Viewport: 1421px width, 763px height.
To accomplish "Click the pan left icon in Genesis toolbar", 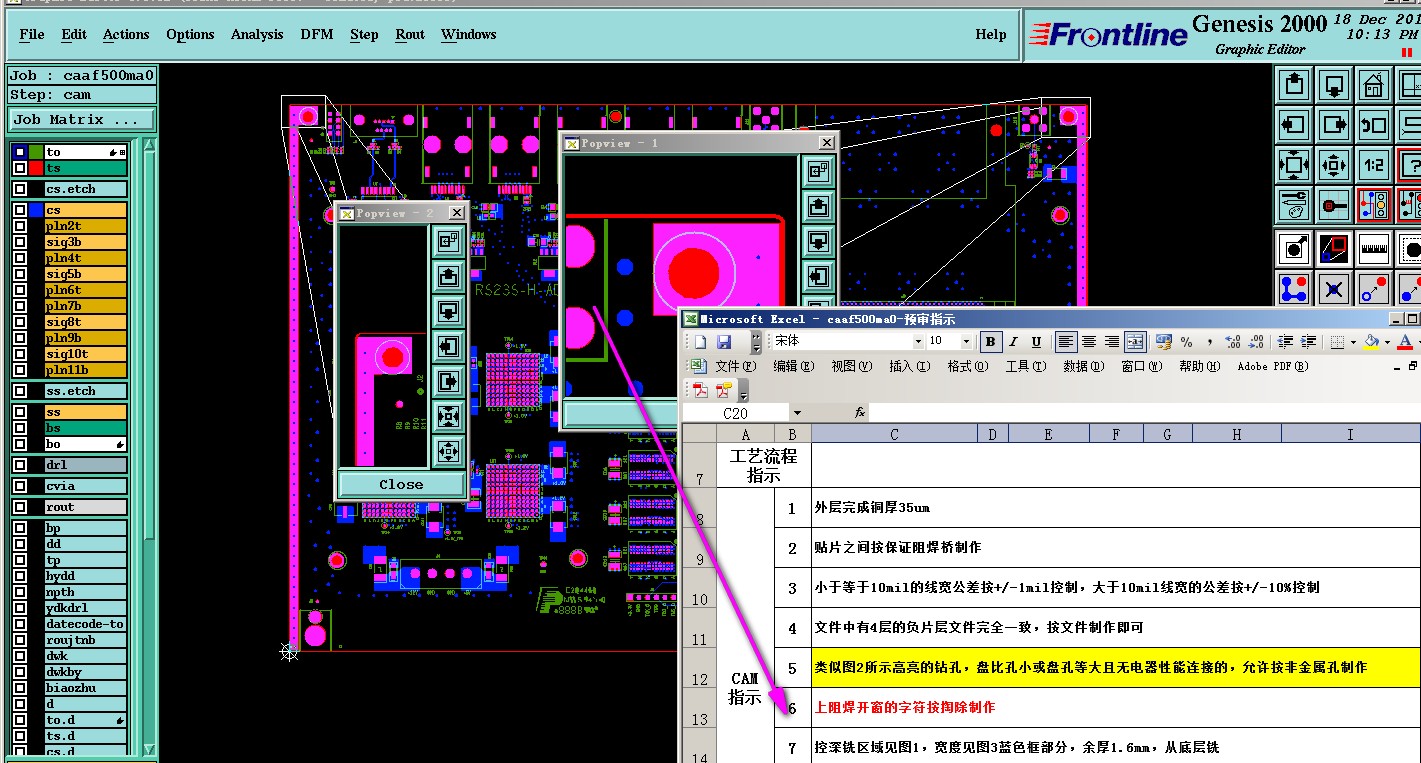I will (x=1294, y=125).
